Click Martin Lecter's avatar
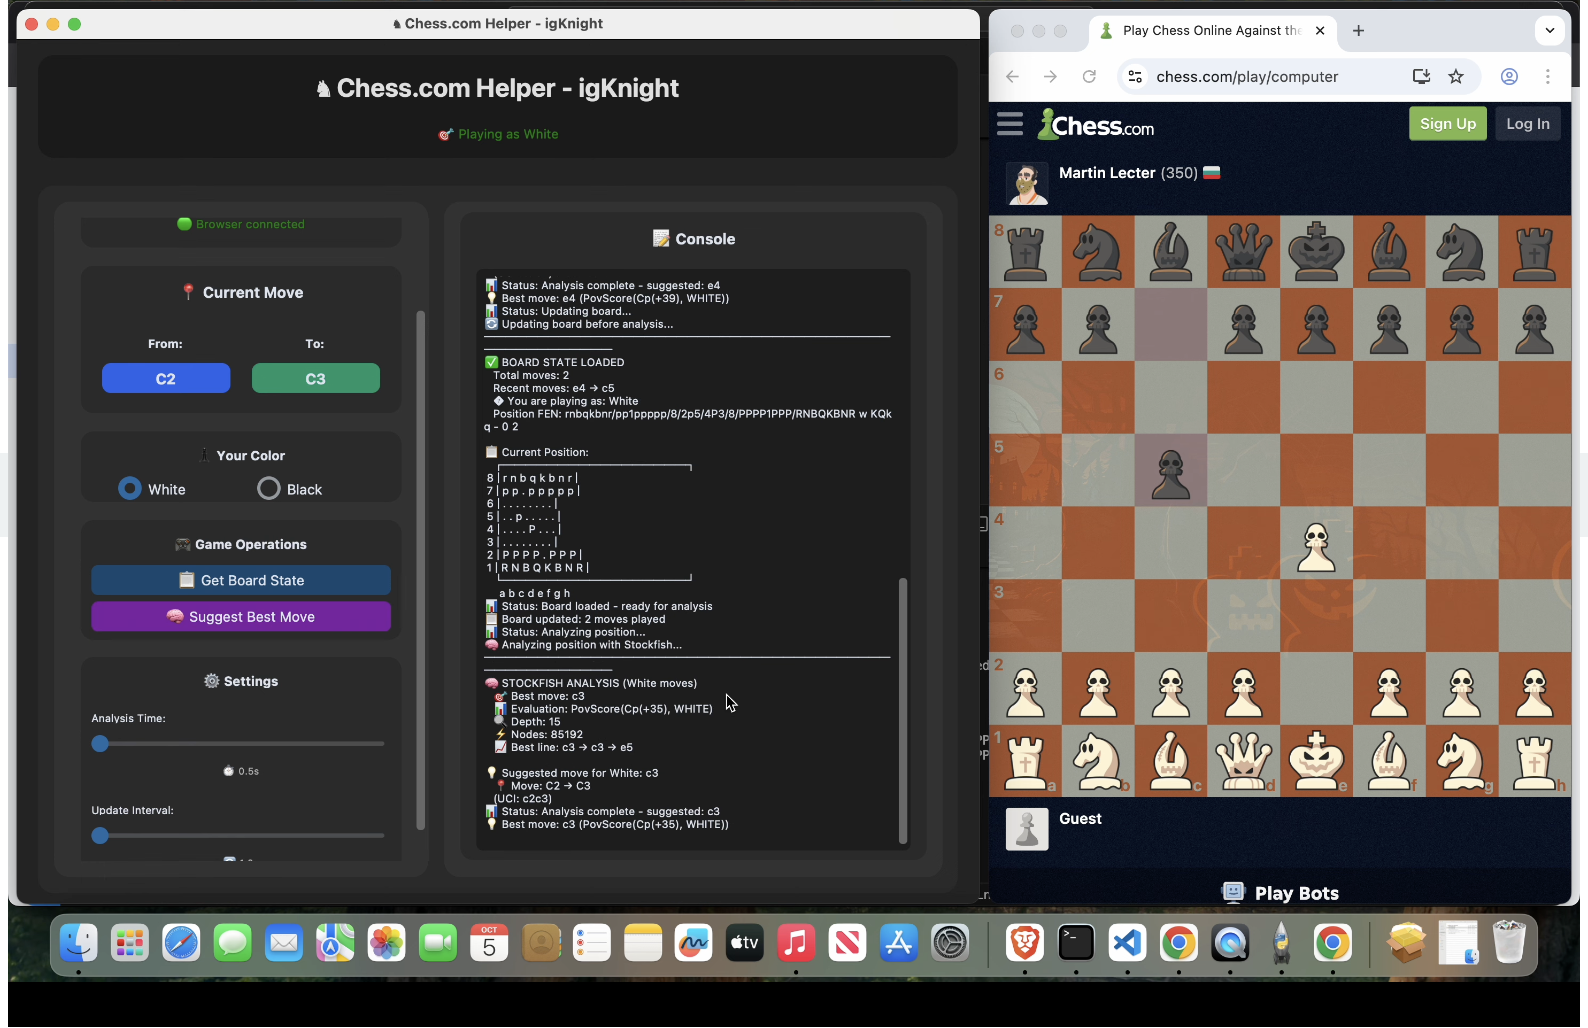 point(1027,183)
